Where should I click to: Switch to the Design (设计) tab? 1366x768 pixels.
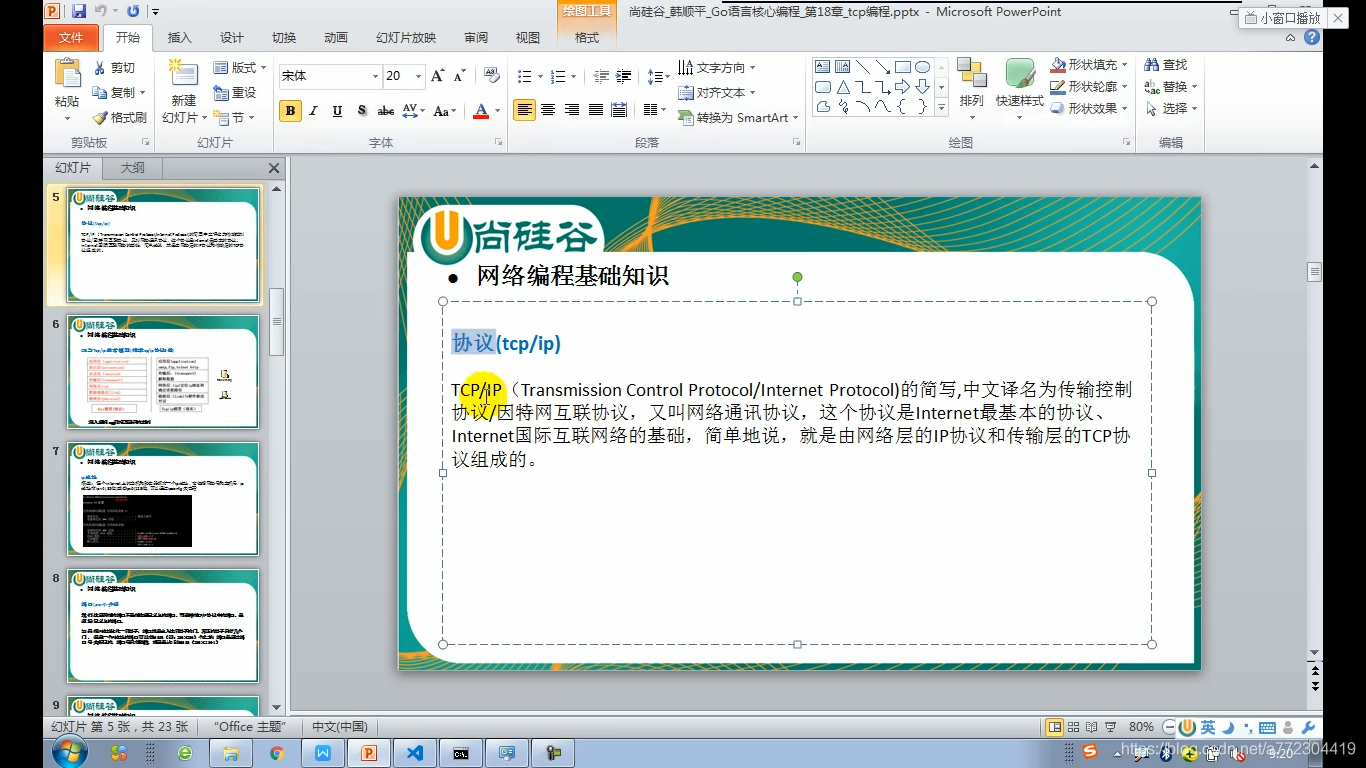(232, 38)
